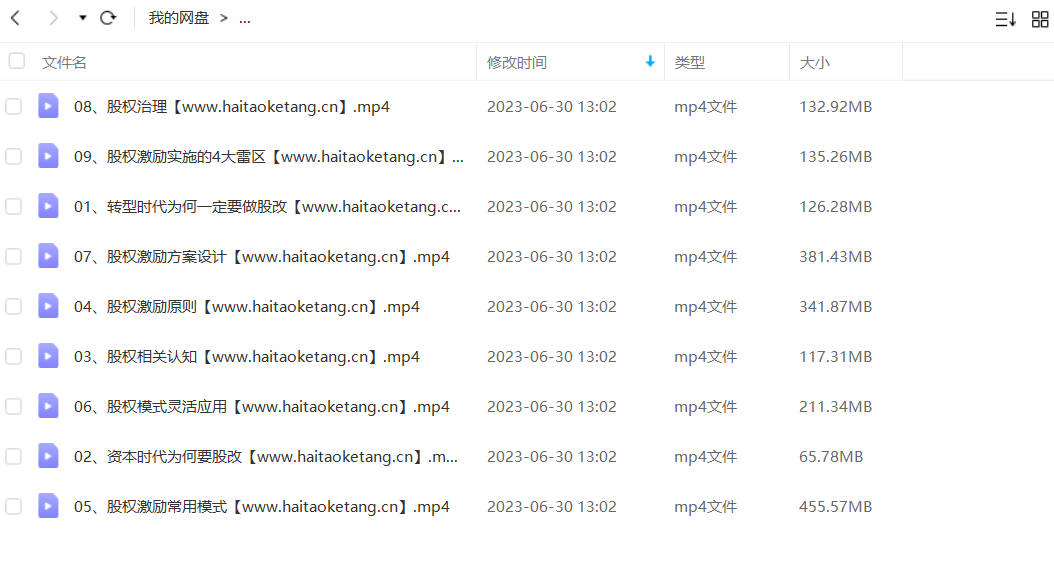Image resolution: width=1054 pixels, height=570 pixels.
Task: Click the video icon of 08、股权治理
Action: [x=48, y=106]
